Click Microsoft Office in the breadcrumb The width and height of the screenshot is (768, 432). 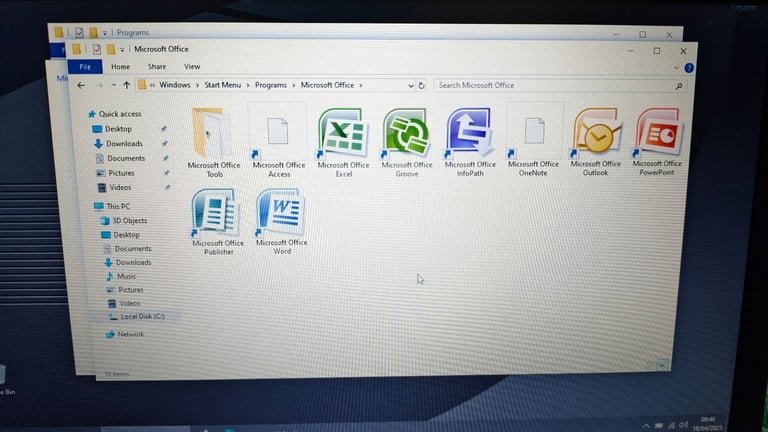tap(327, 85)
